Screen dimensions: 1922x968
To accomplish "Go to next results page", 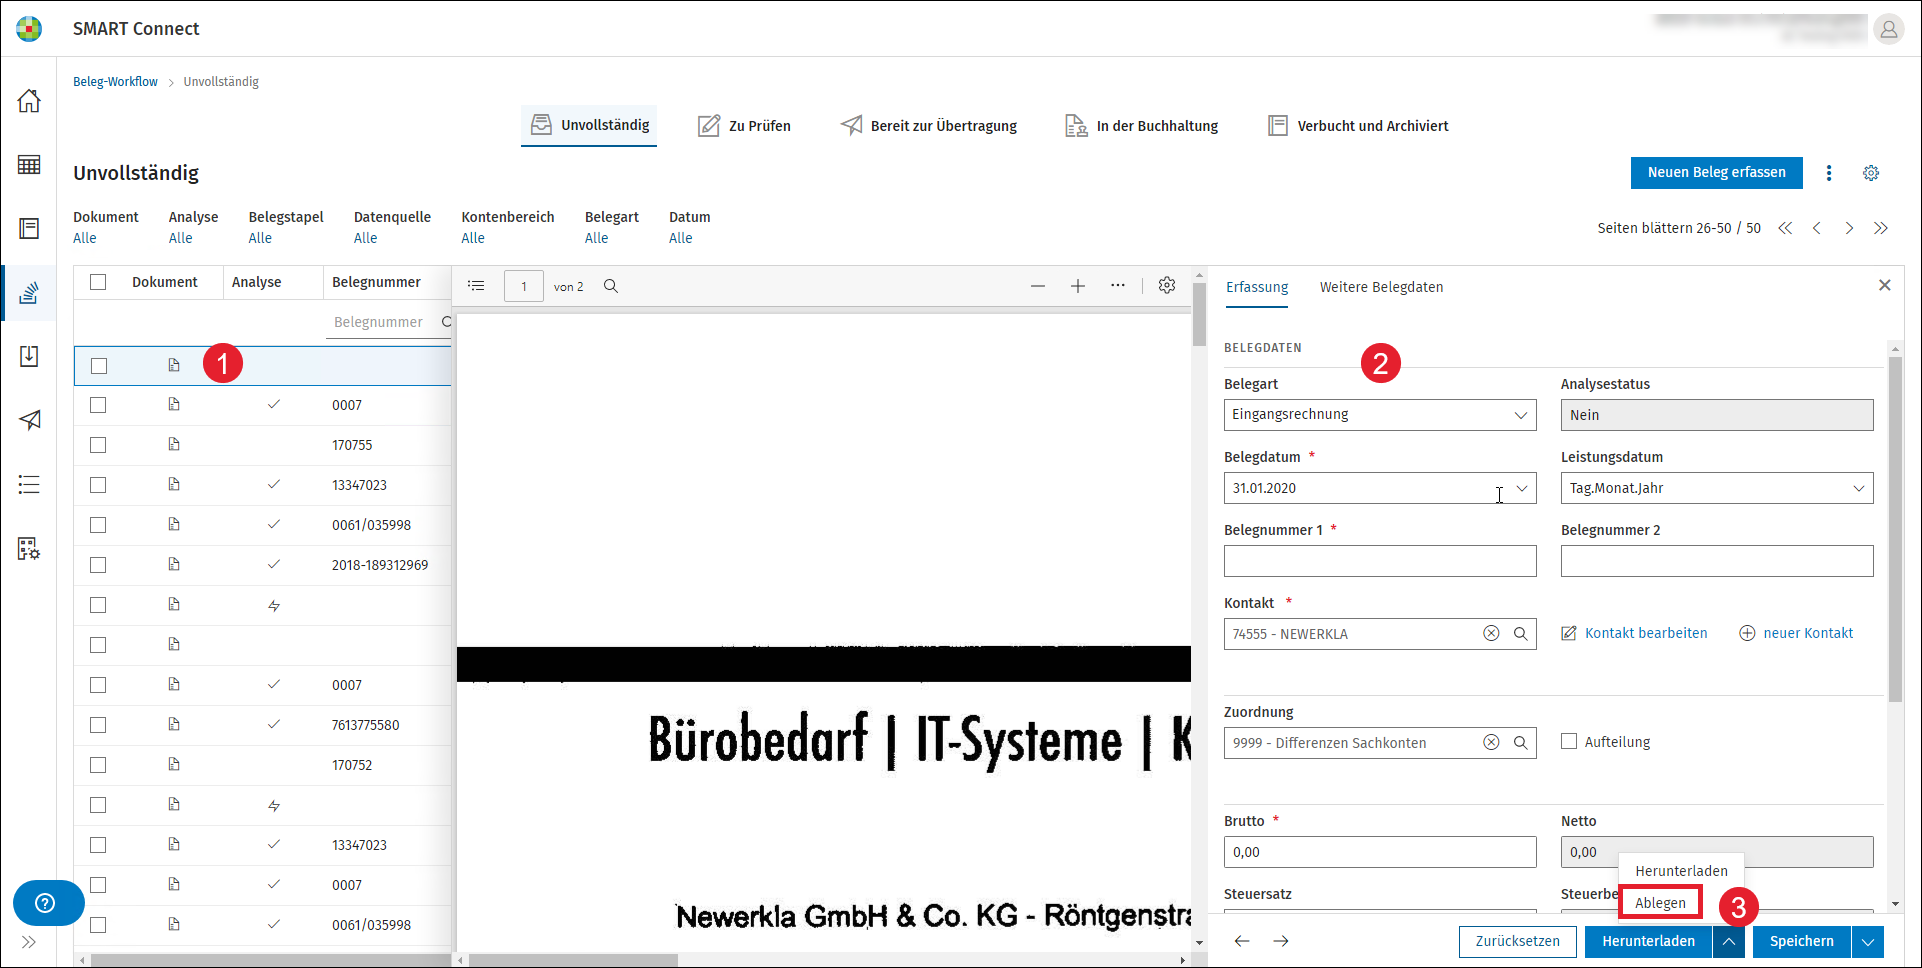I will click(1849, 228).
